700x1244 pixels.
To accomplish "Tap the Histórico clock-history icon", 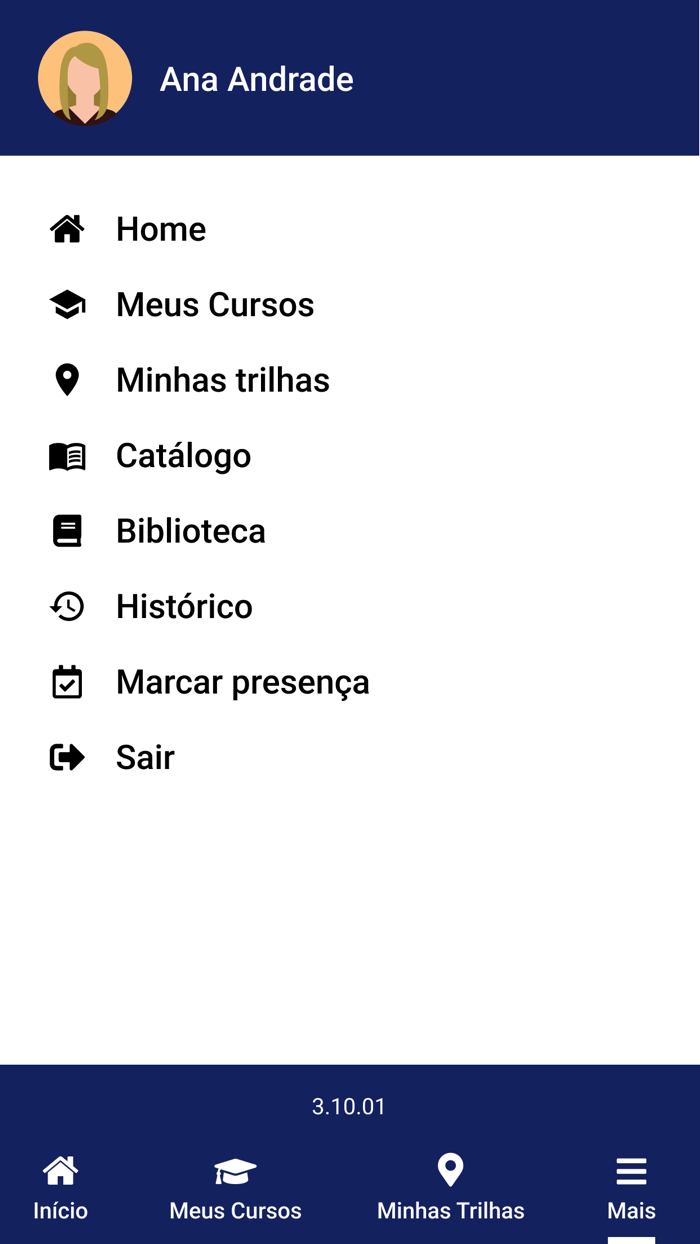I will click(66, 606).
